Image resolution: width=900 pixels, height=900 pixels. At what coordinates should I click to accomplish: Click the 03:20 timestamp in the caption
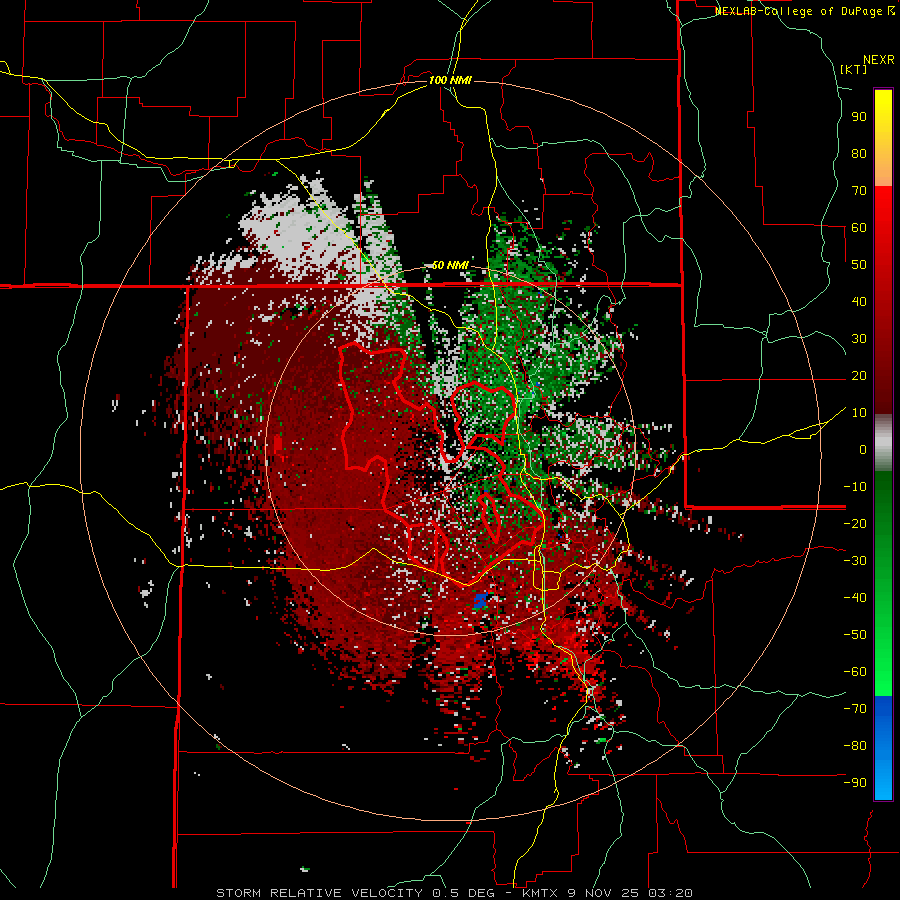click(670, 893)
